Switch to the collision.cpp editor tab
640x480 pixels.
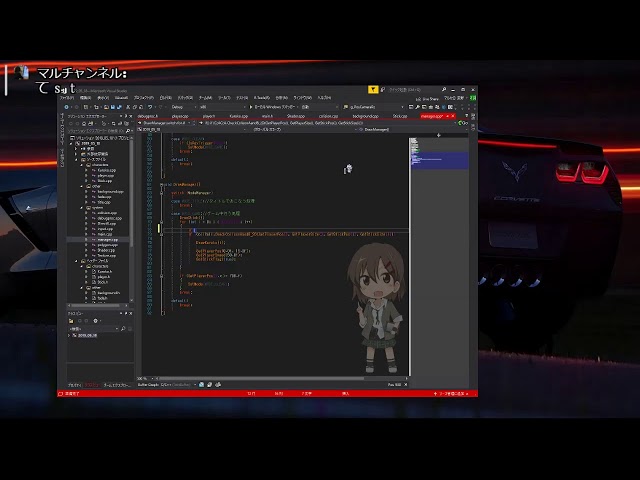point(329,116)
